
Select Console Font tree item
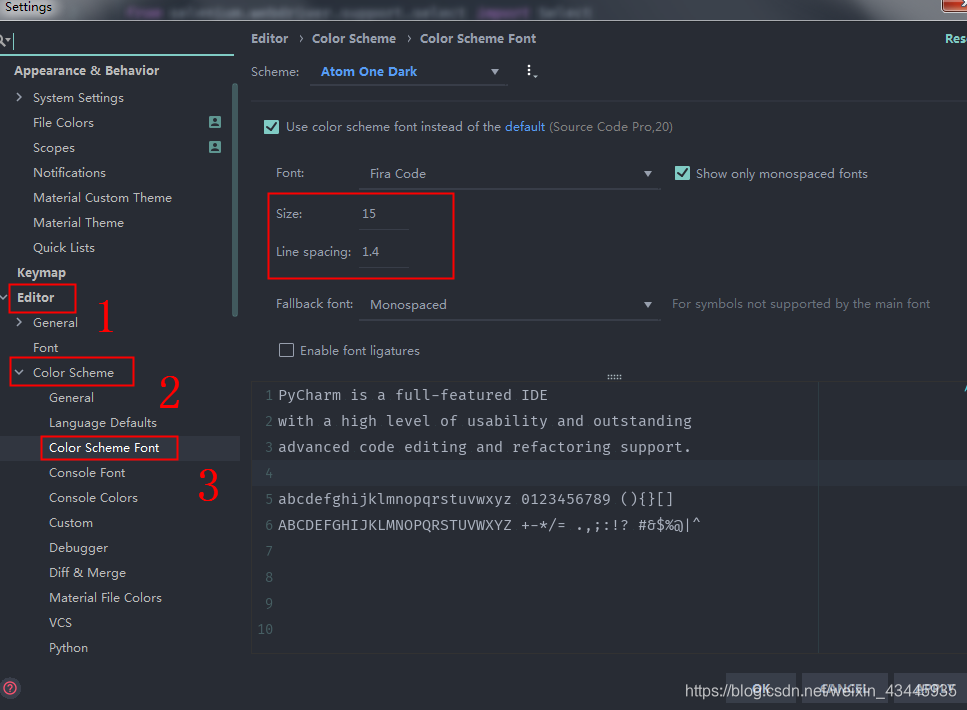pyautogui.click(x=87, y=473)
